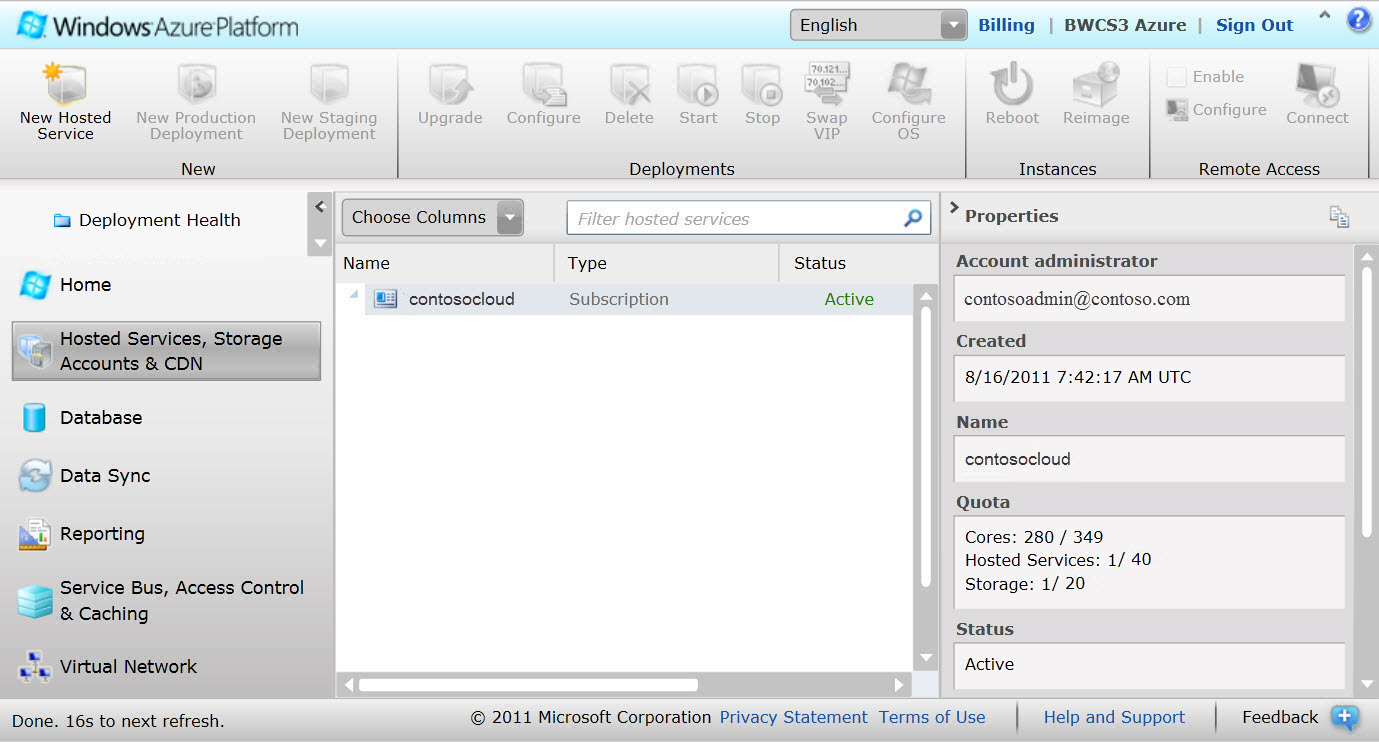Click the Cores: 280 / 349 quota text
This screenshot has height=742, width=1379.
point(1034,537)
